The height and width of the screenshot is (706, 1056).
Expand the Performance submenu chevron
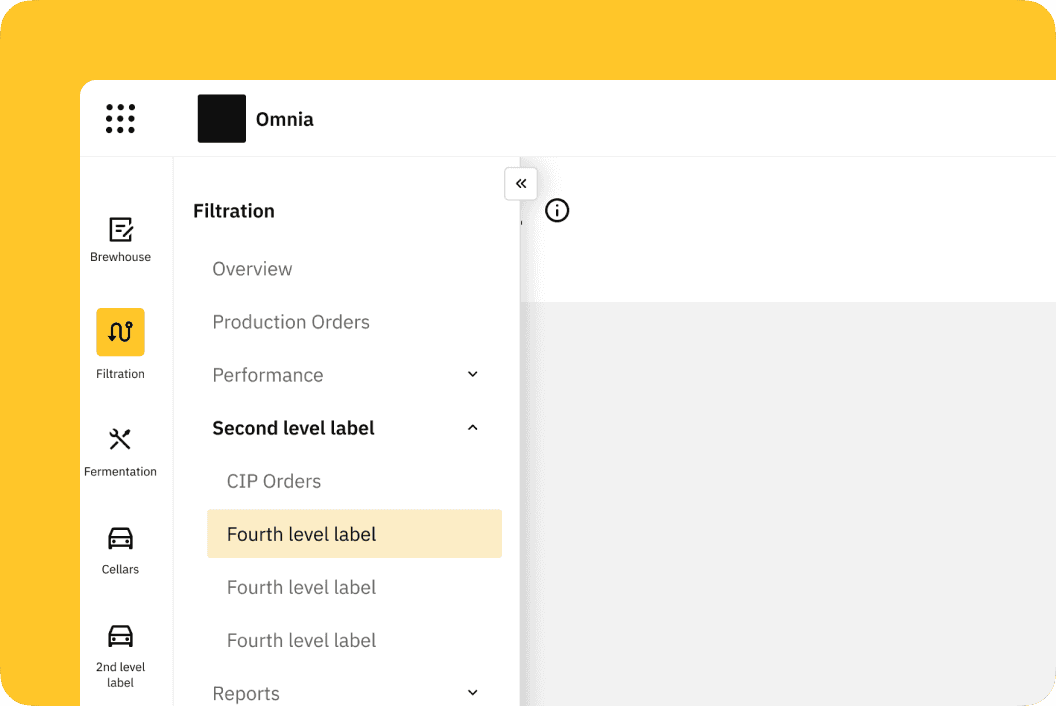473,375
